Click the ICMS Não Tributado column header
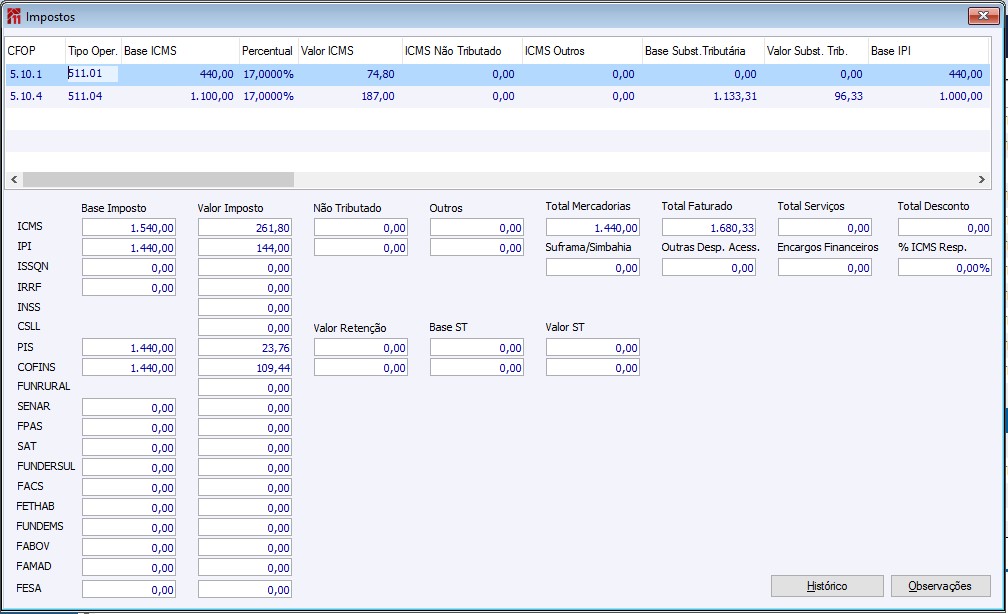This screenshot has width=1008, height=614. 462,51
